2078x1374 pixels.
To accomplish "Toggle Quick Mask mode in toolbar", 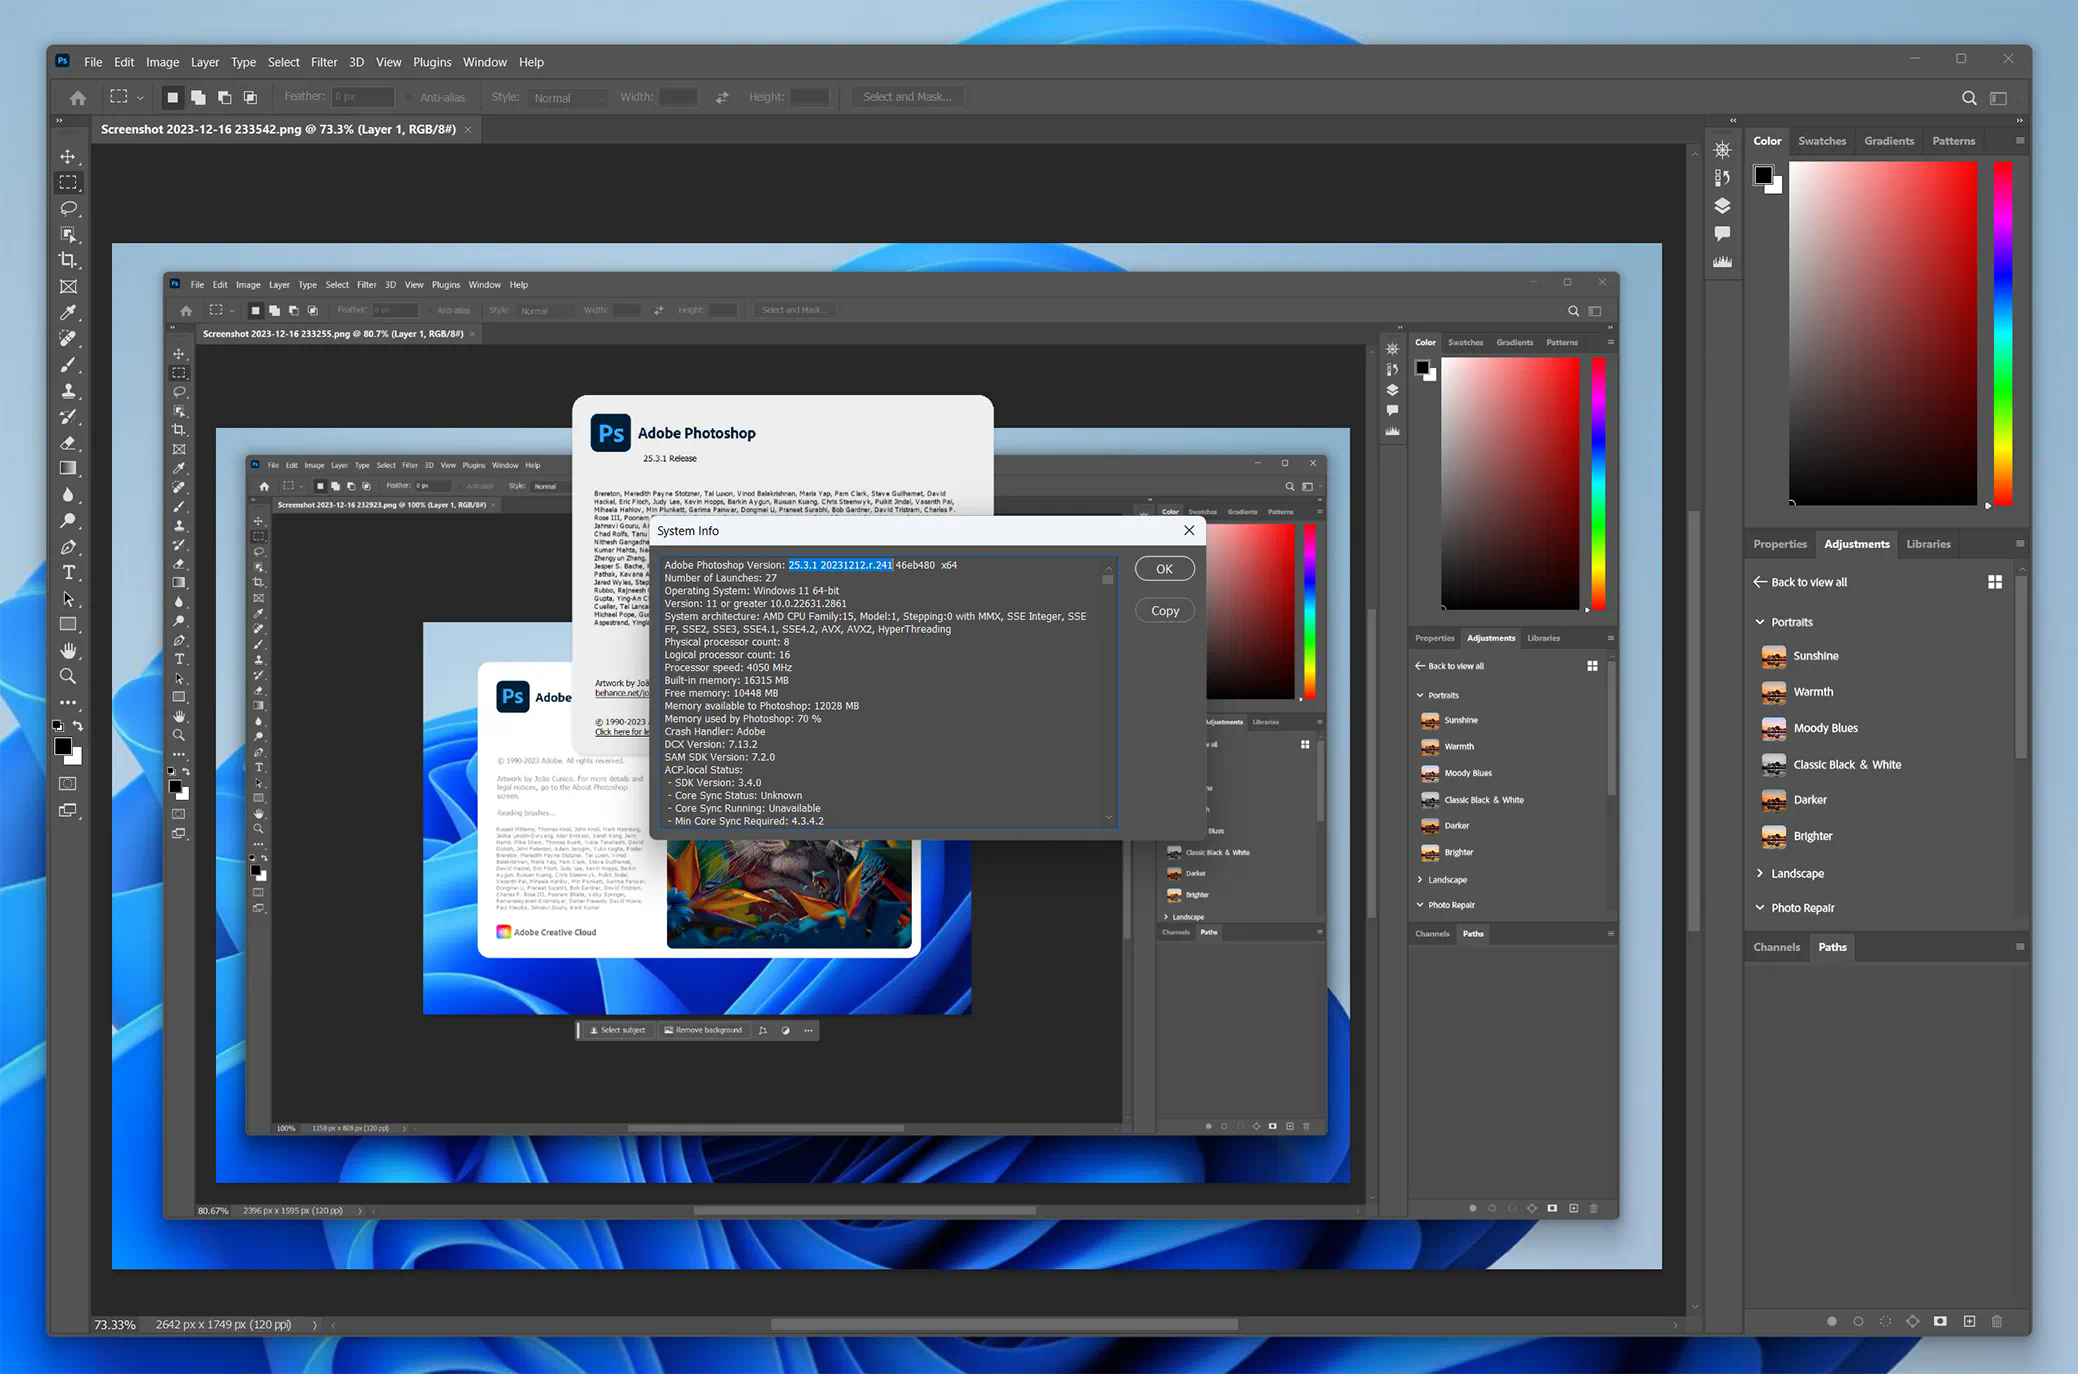I will tap(68, 784).
